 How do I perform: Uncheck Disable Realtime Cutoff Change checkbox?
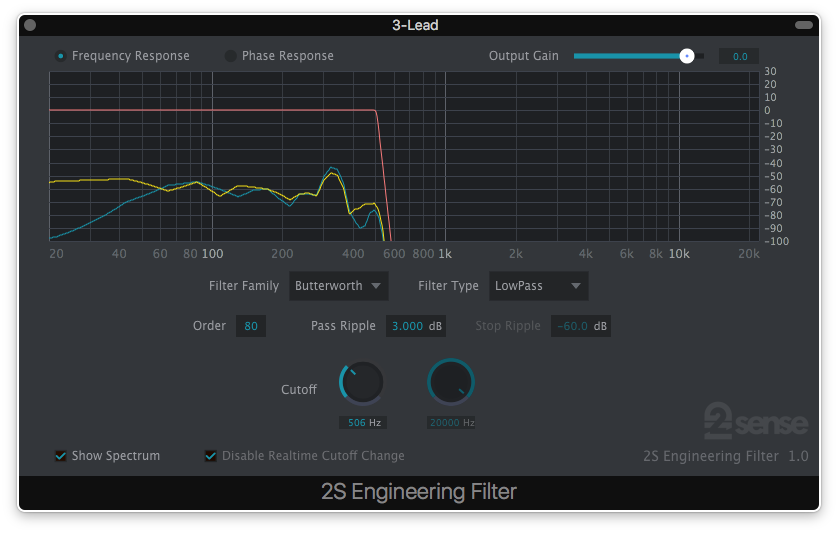[x=211, y=456]
